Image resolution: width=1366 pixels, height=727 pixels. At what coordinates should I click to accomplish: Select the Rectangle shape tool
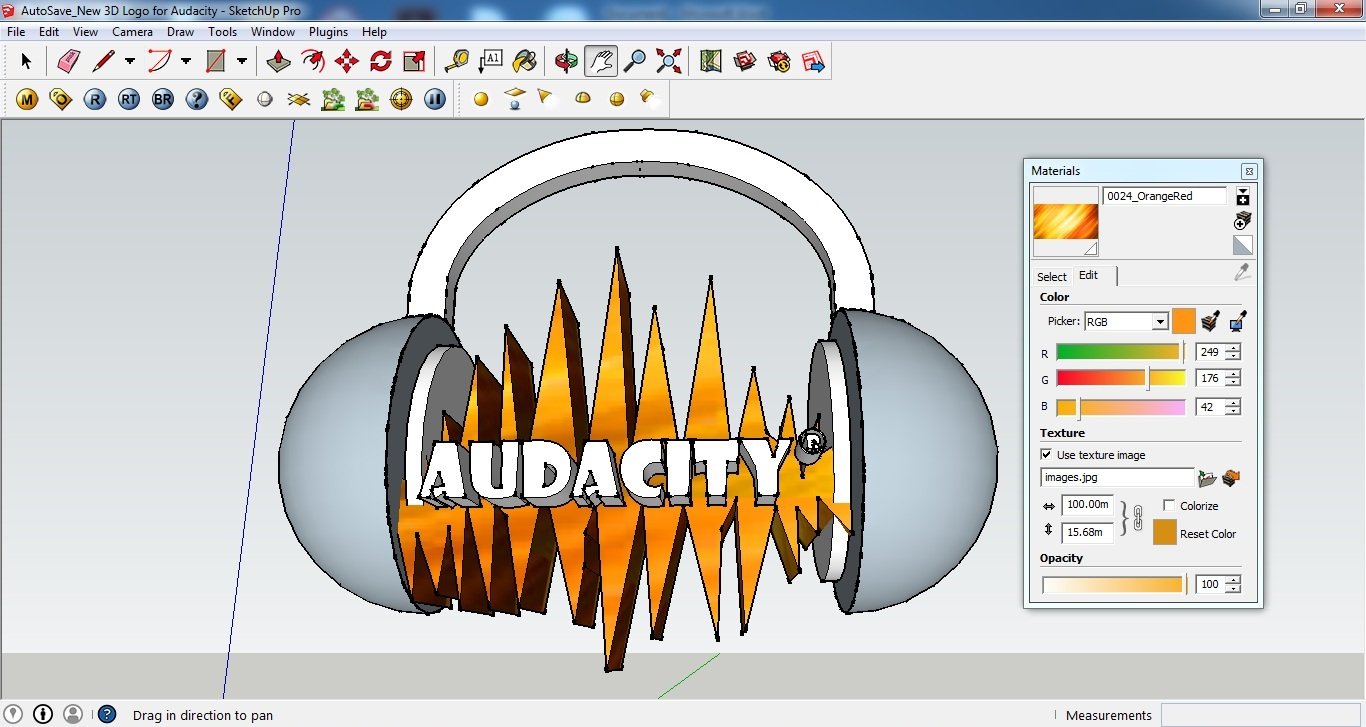pos(215,61)
